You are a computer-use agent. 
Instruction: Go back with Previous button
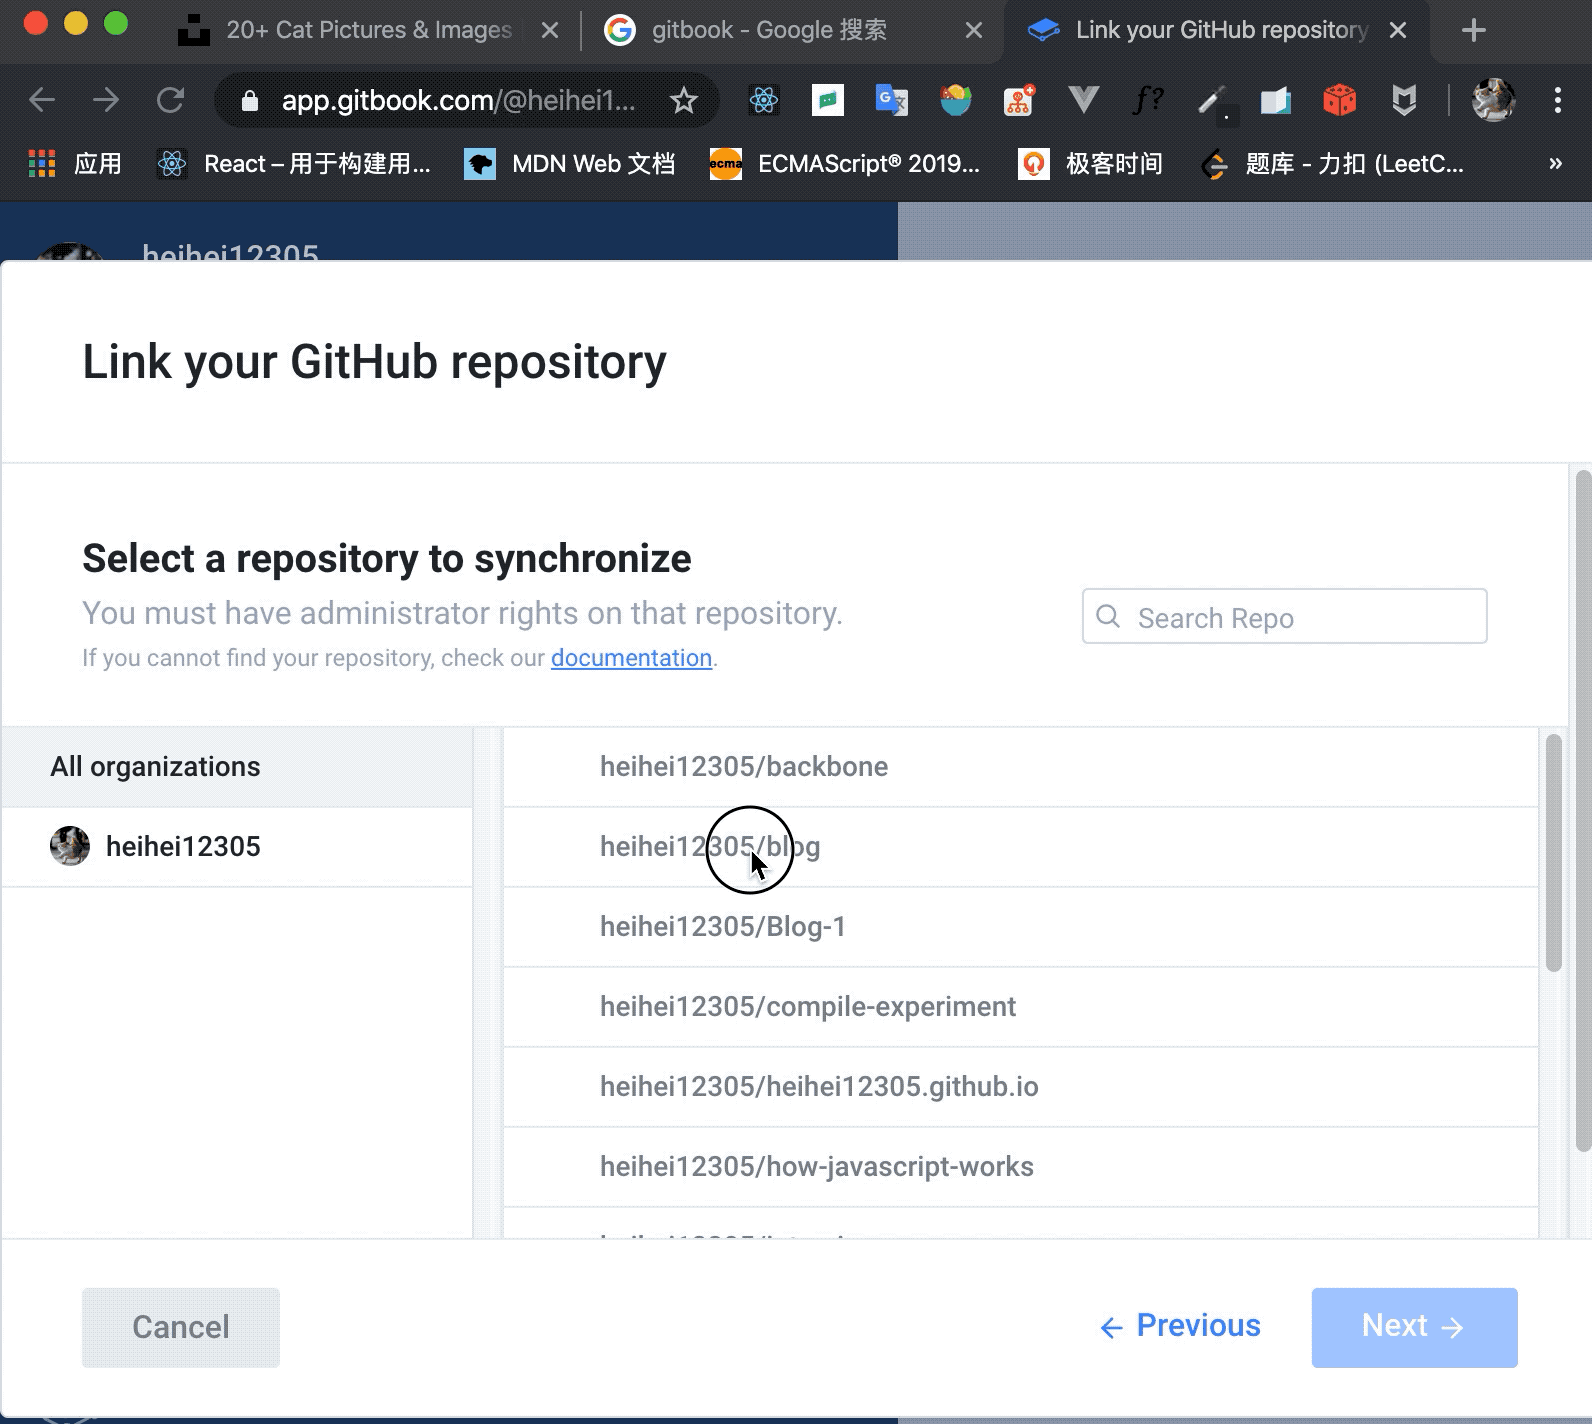pyautogui.click(x=1180, y=1326)
